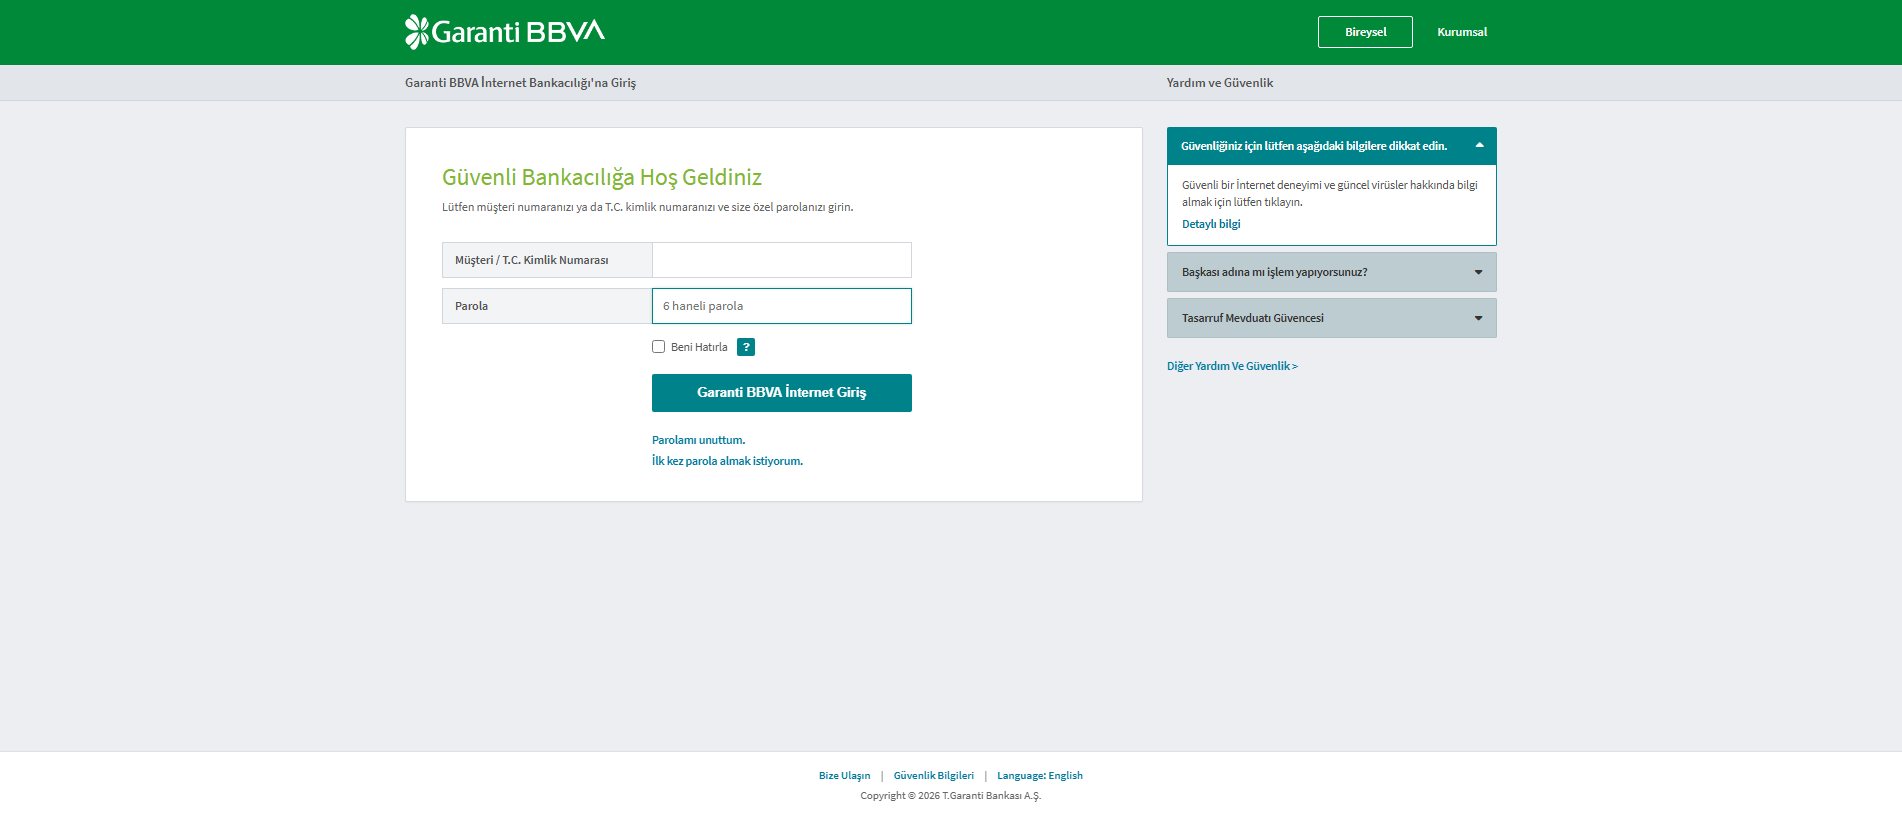Viewport: 1902px width, 818px height.
Task: Open Güvenlik Bilgileri footer link
Action: click(934, 776)
